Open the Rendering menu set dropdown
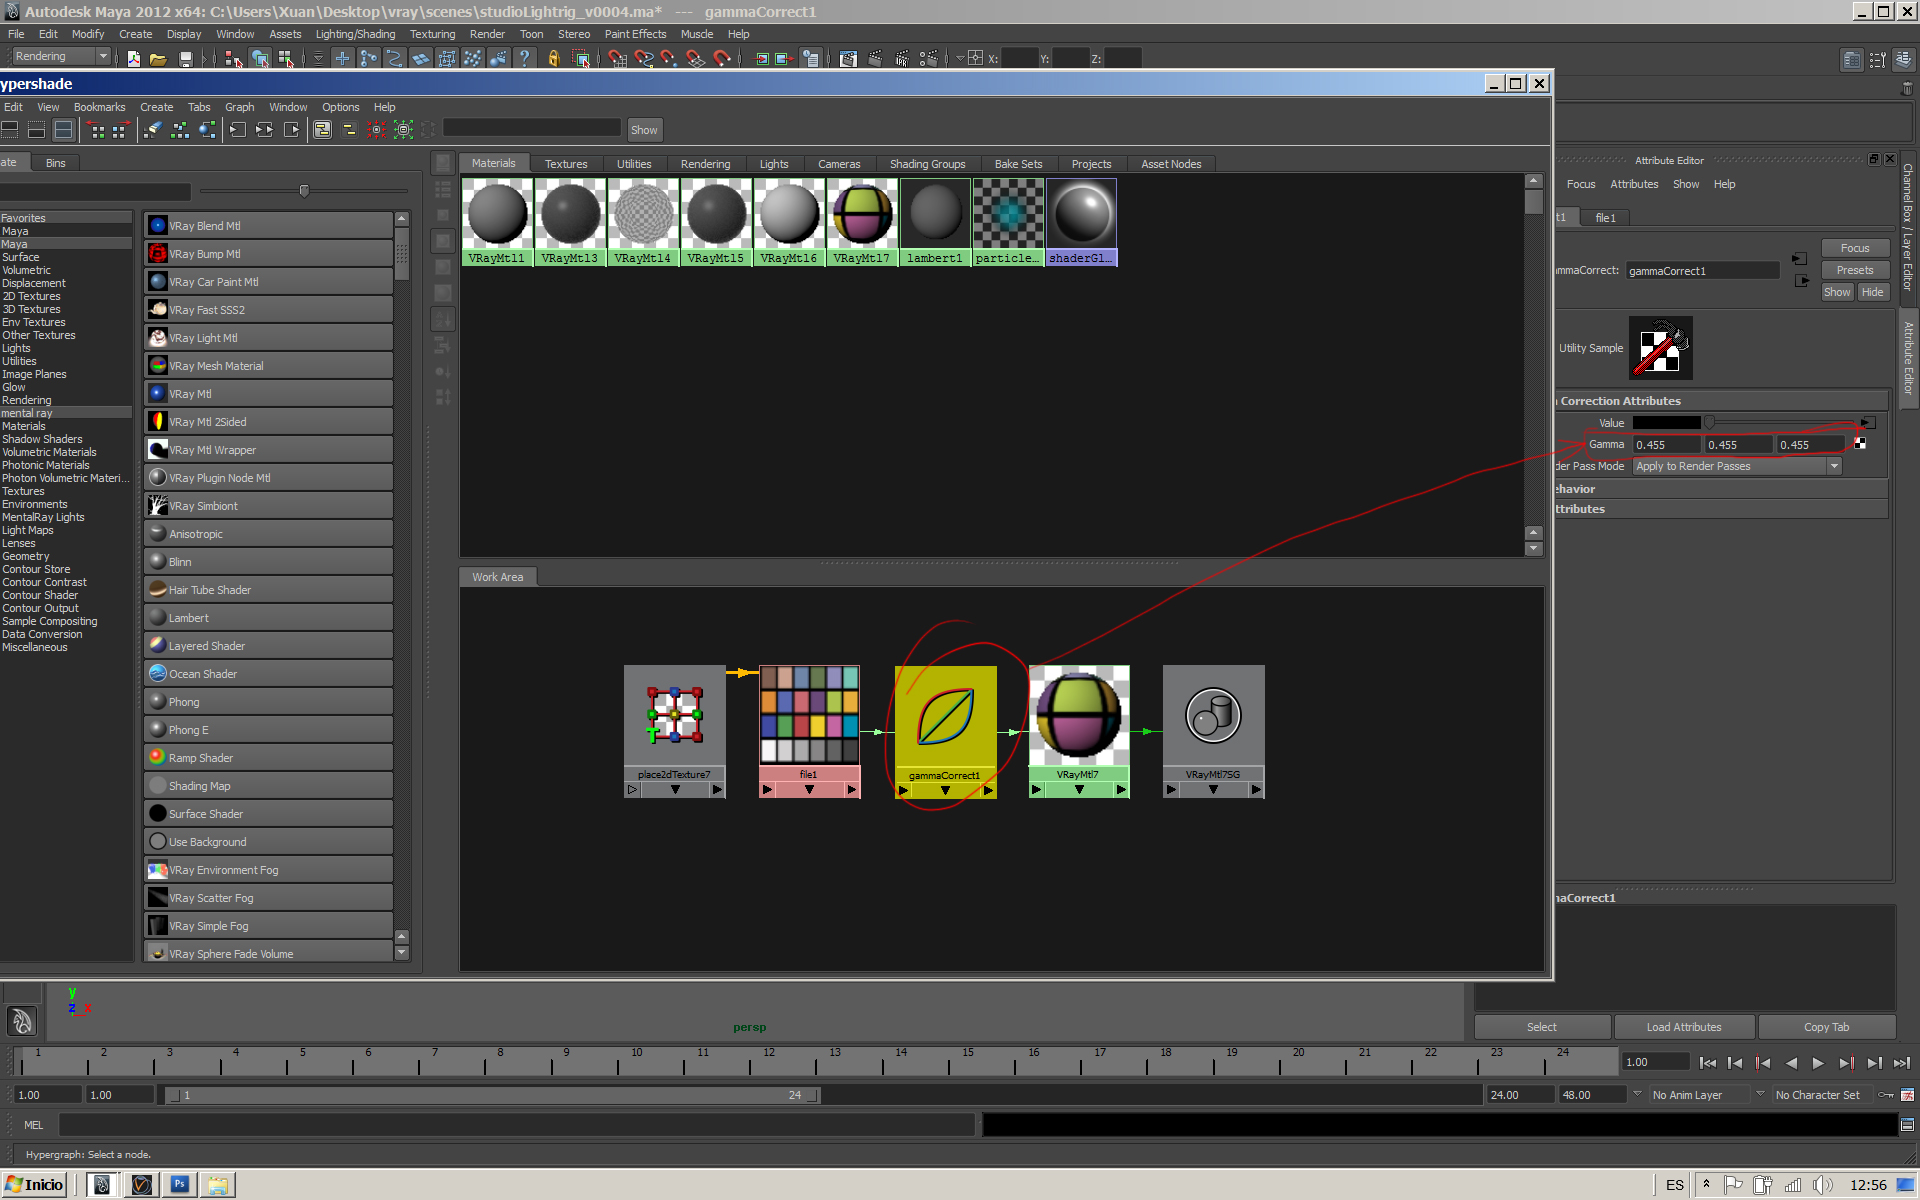 61,57
